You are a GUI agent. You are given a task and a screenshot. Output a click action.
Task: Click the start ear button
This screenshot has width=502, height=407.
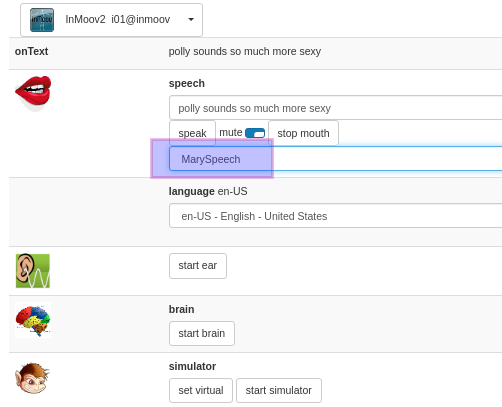[198, 265]
